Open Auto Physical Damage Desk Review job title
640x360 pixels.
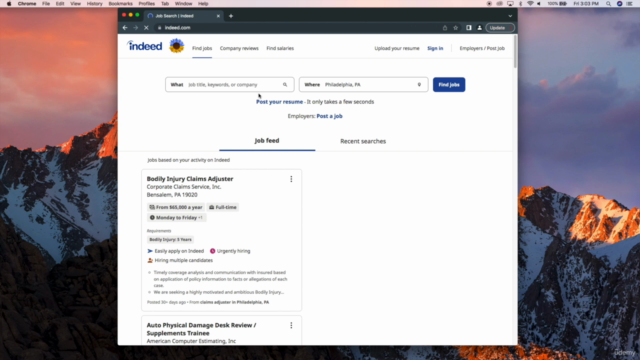tap(201, 329)
